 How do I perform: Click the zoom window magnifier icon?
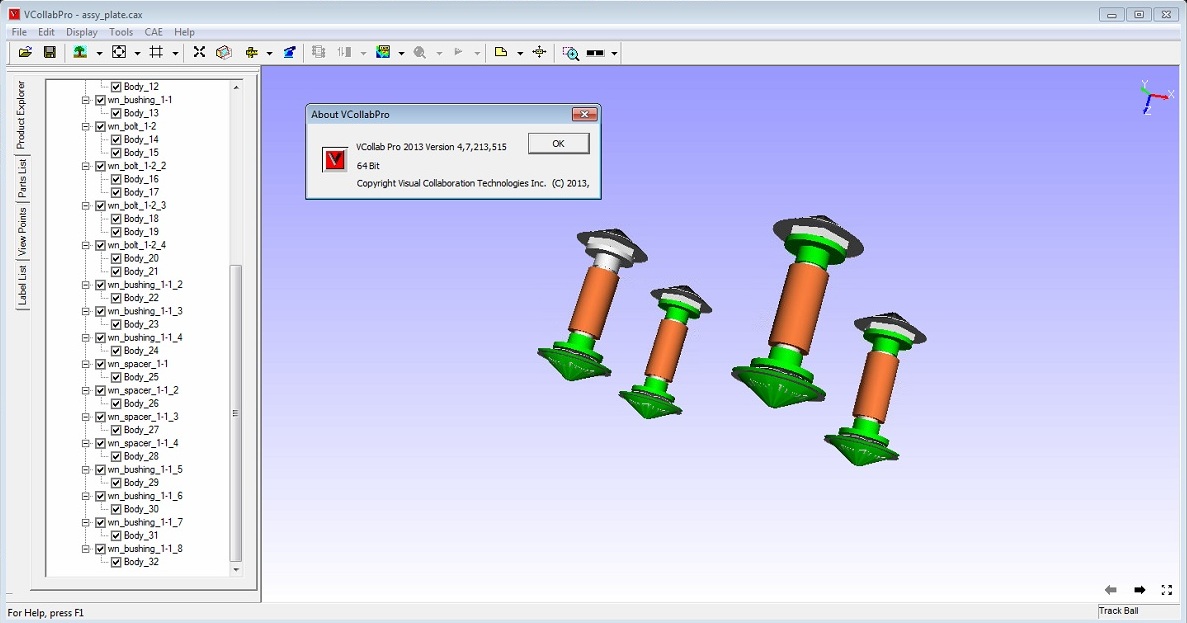click(x=571, y=53)
